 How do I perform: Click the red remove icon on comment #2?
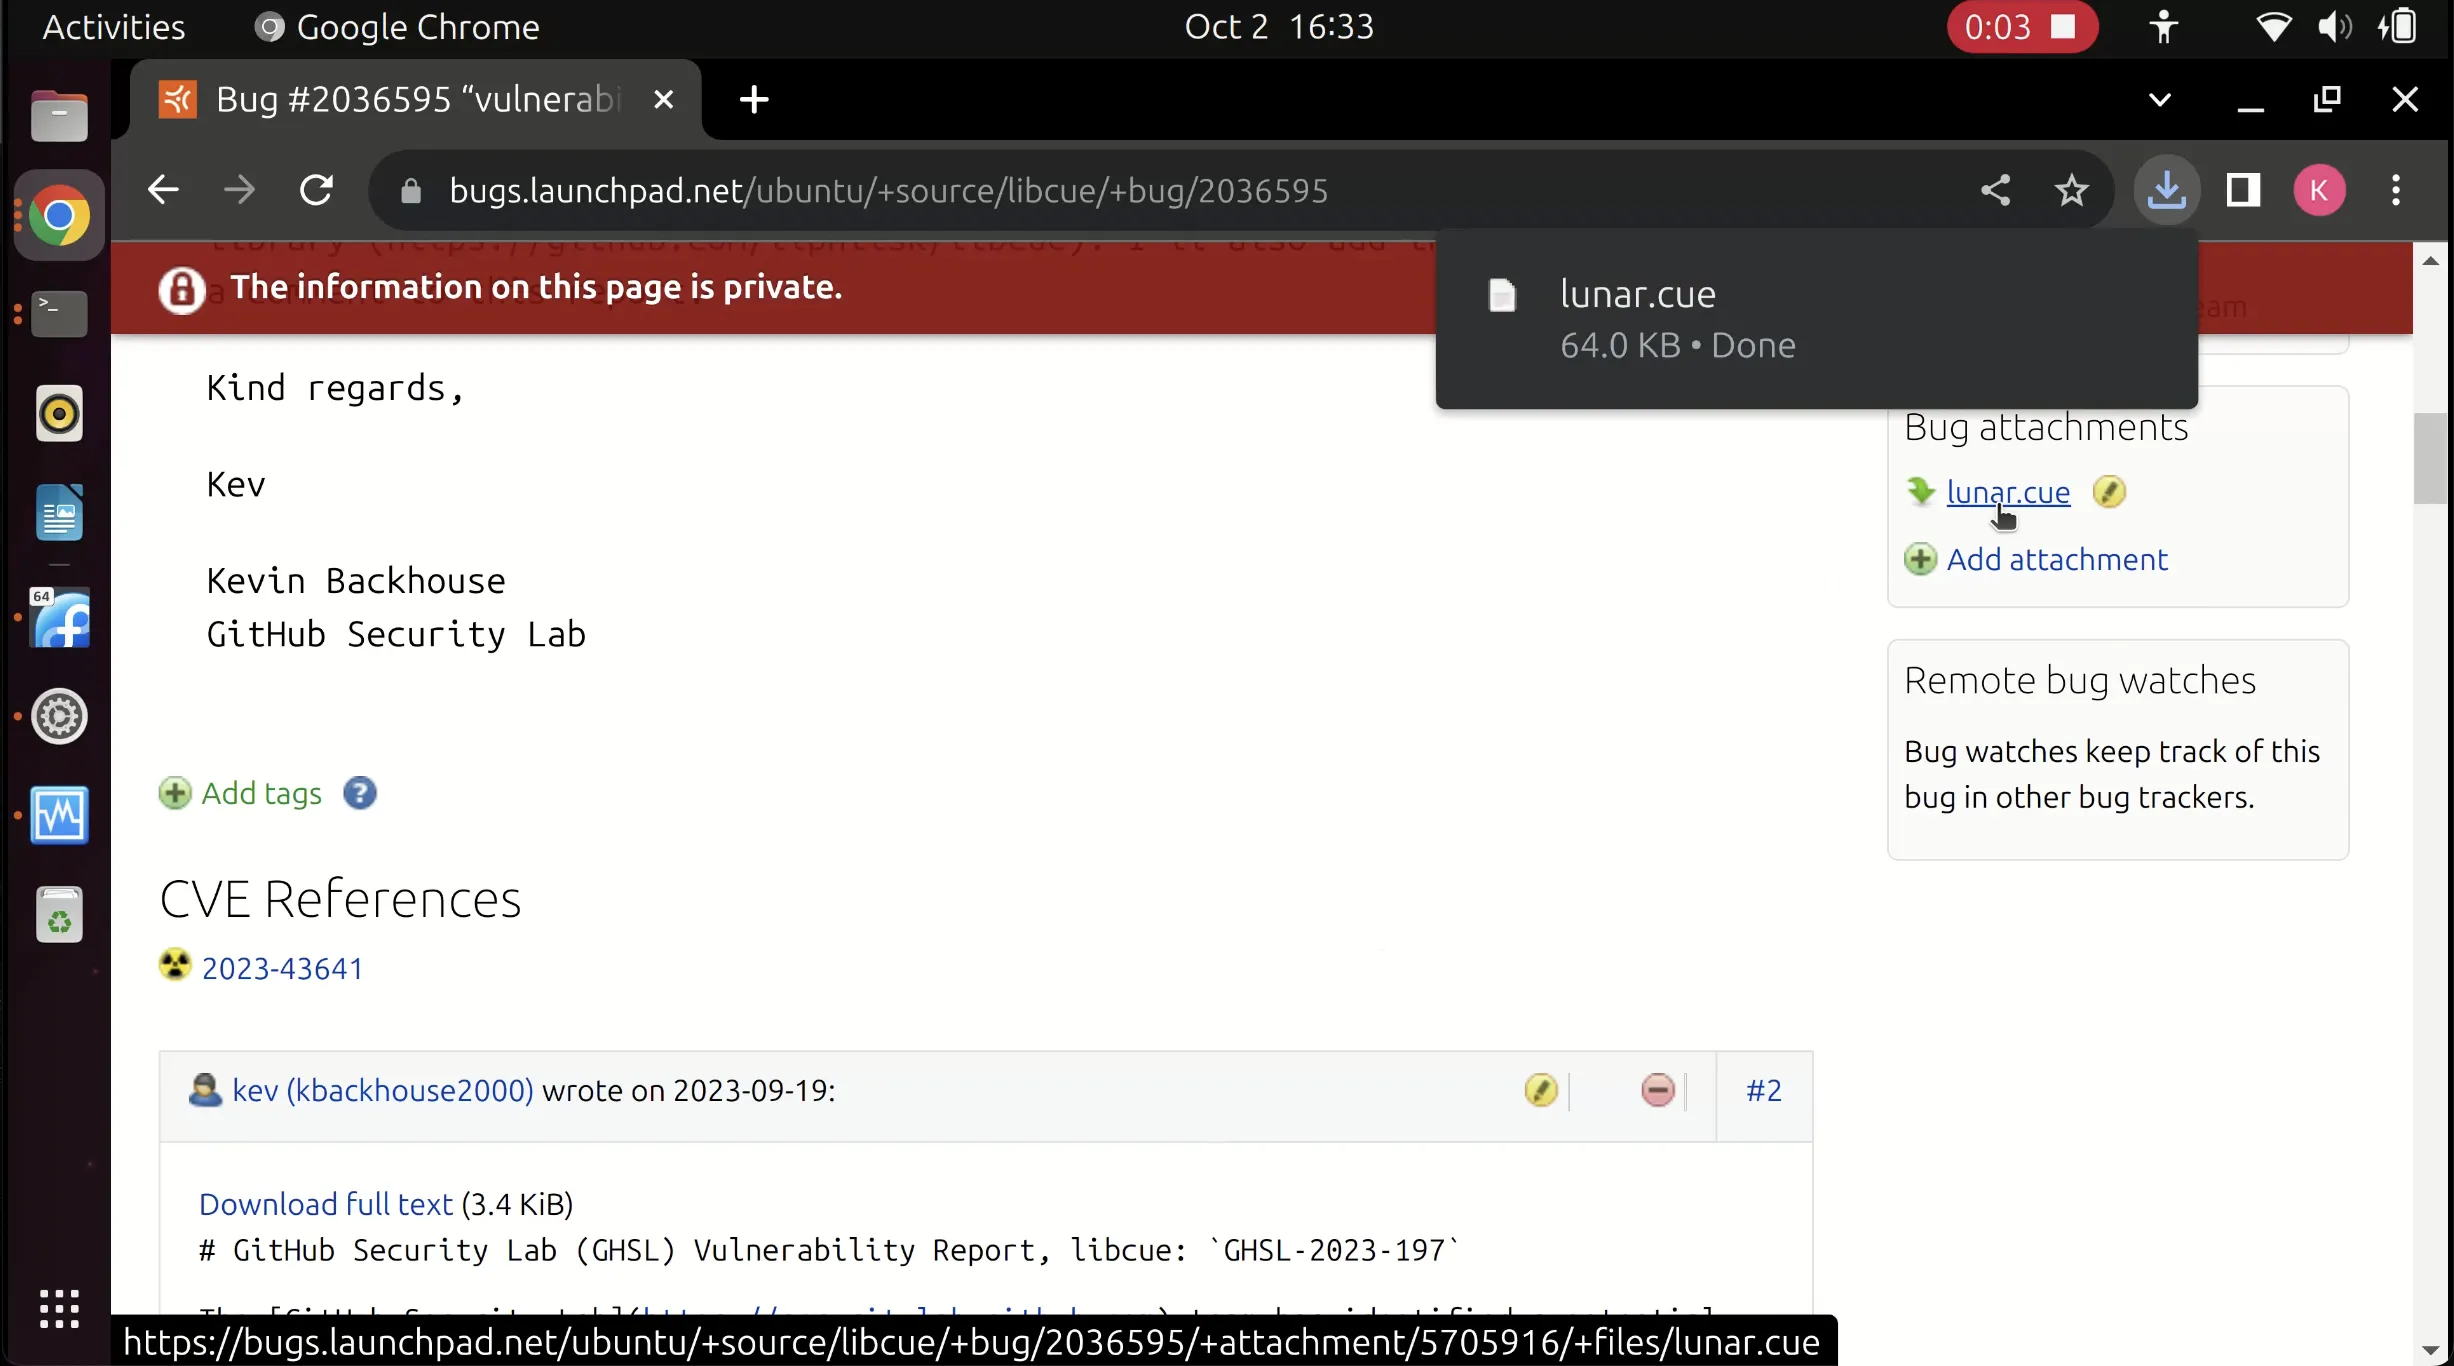1657,1090
